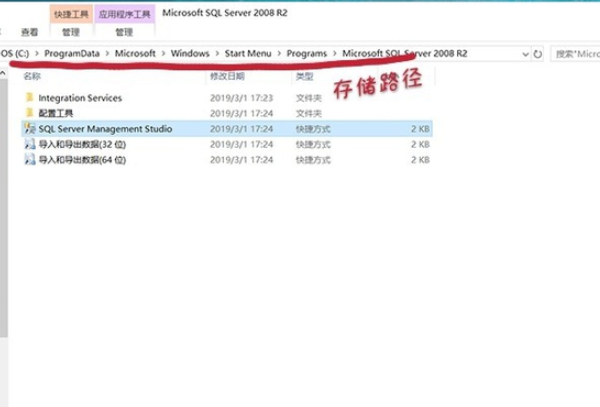Click the 2 KB size of Management Studio
This screenshot has width=600, height=407.
tap(420, 129)
